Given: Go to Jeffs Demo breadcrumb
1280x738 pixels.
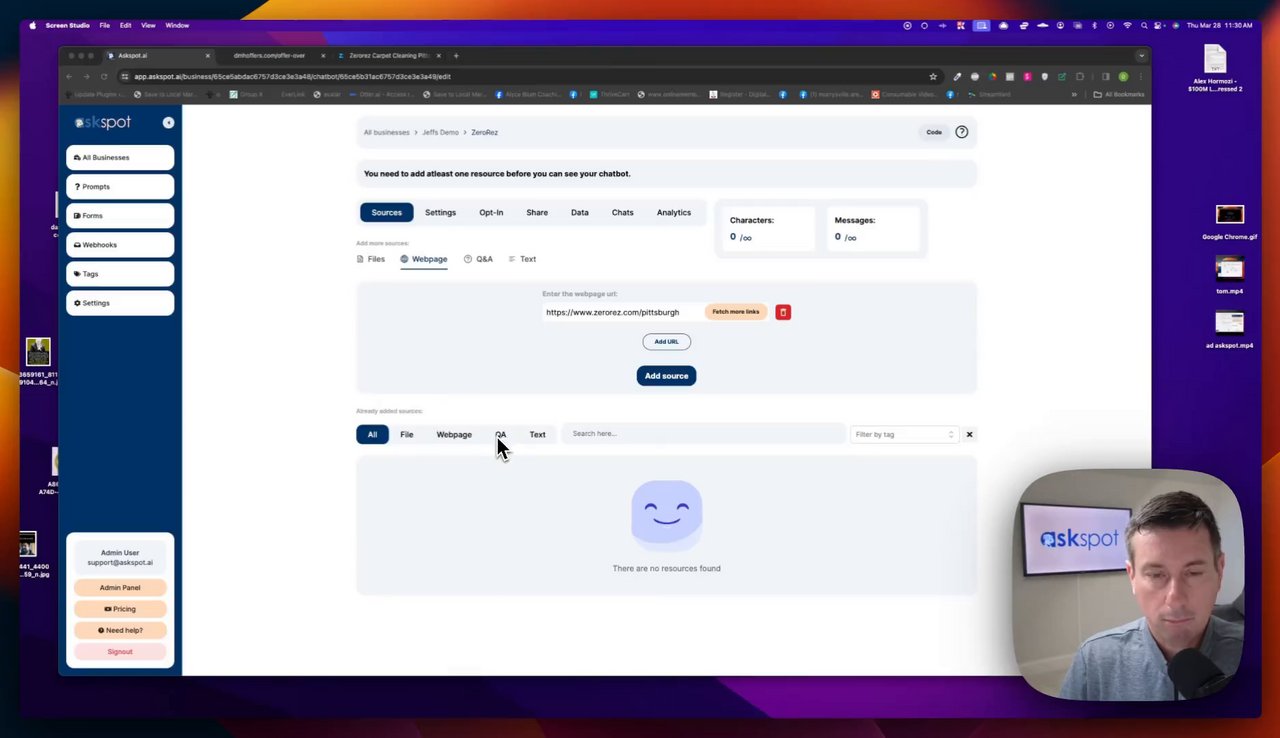Looking at the screenshot, I should tap(440, 132).
